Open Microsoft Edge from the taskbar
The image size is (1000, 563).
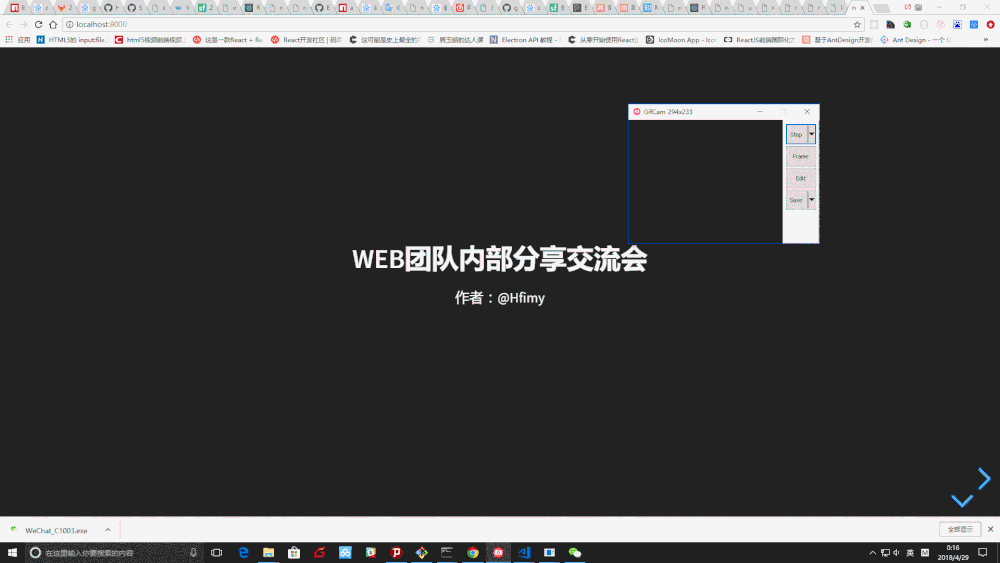(243, 552)
